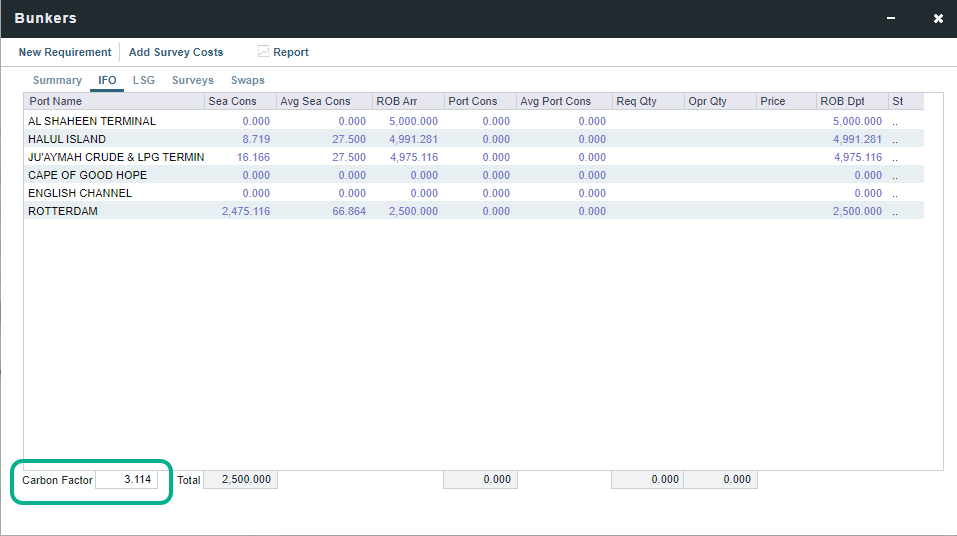
Task: Open status ellipsis for ROTTERDAM row
Action: (895, 211)
